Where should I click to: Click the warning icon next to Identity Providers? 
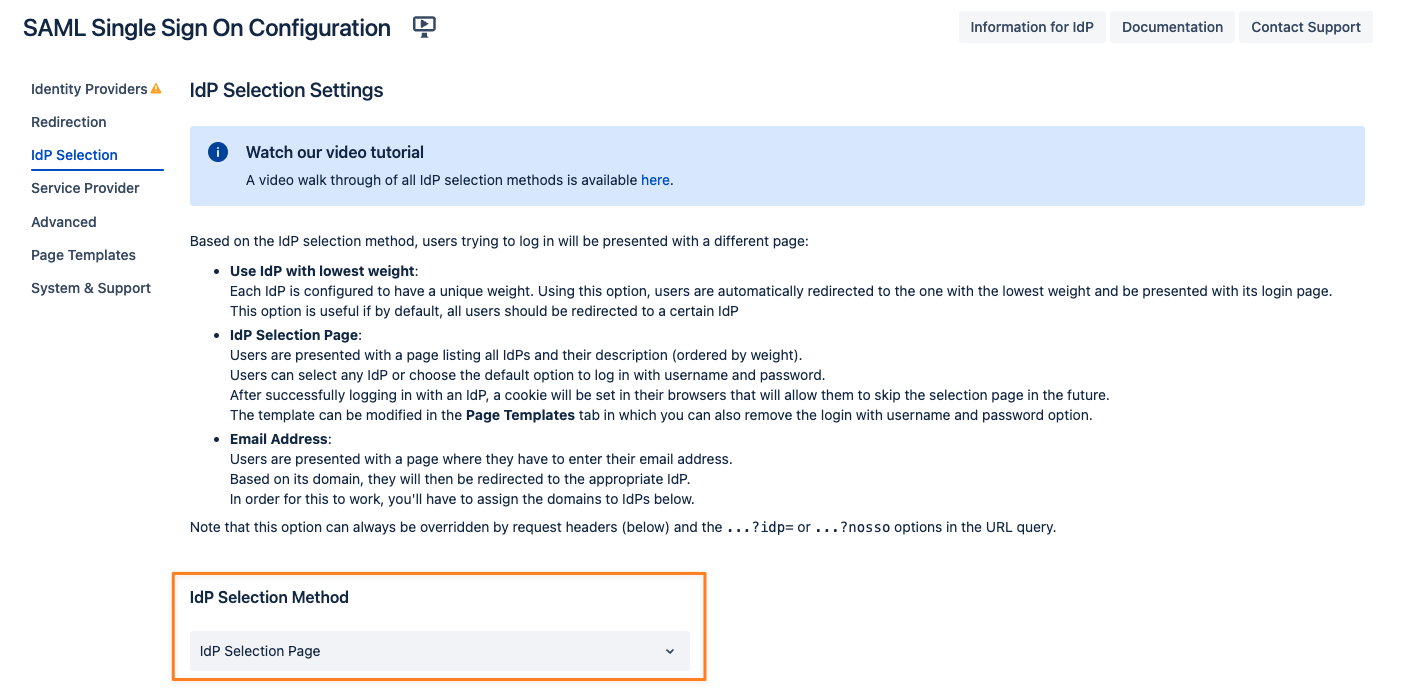tap(156, 89)
